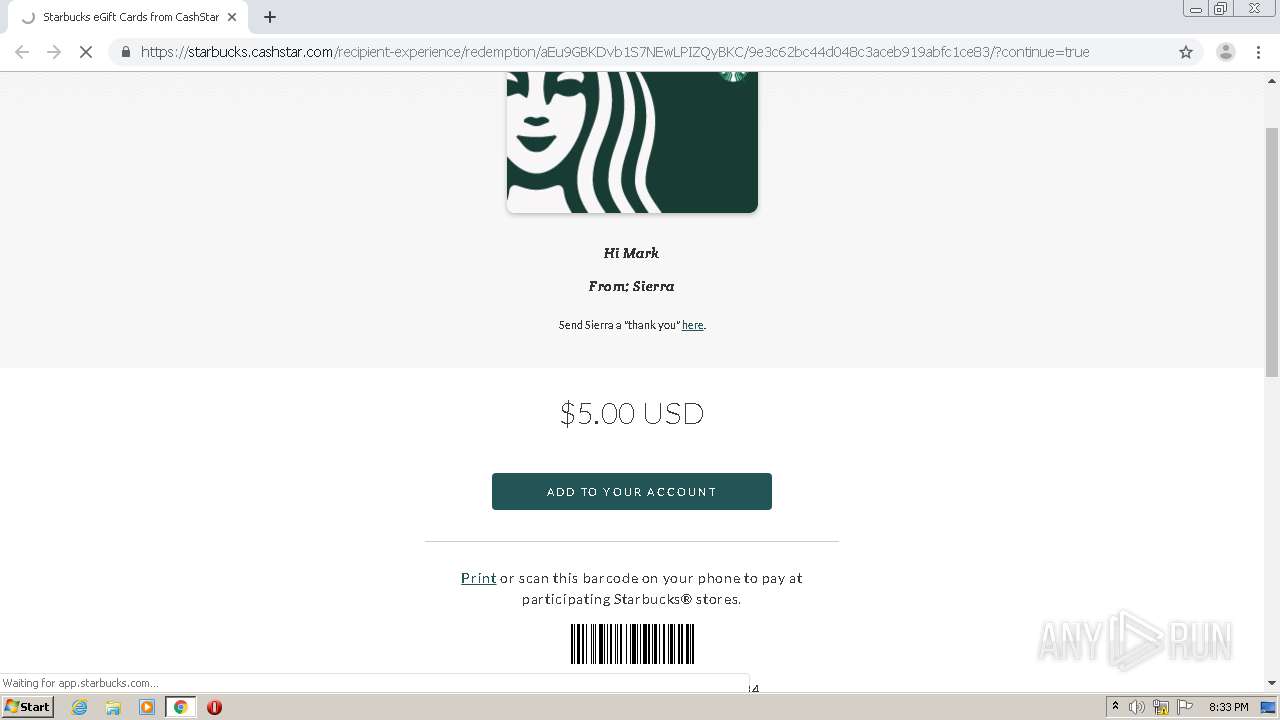This screenshot has height=720, width=1280.
Task: Show hidden system tray icons
Action: click(1115, 707)
